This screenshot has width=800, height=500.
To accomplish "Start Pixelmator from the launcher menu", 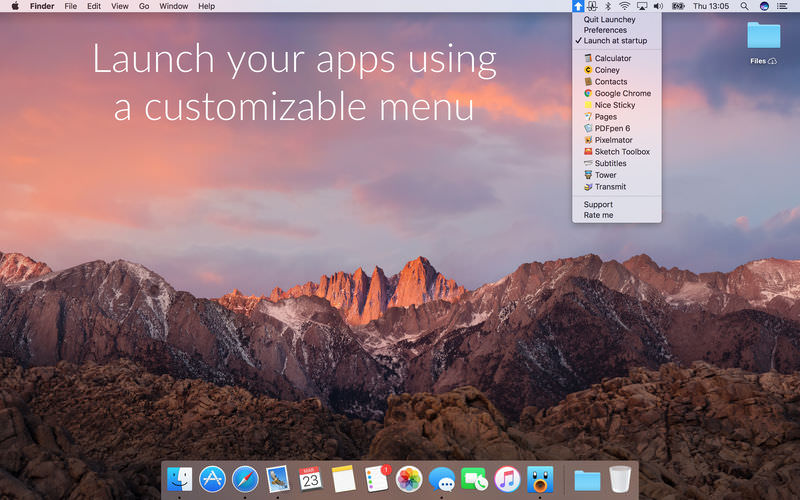I will pyautogui.click(x=614, y=140).
